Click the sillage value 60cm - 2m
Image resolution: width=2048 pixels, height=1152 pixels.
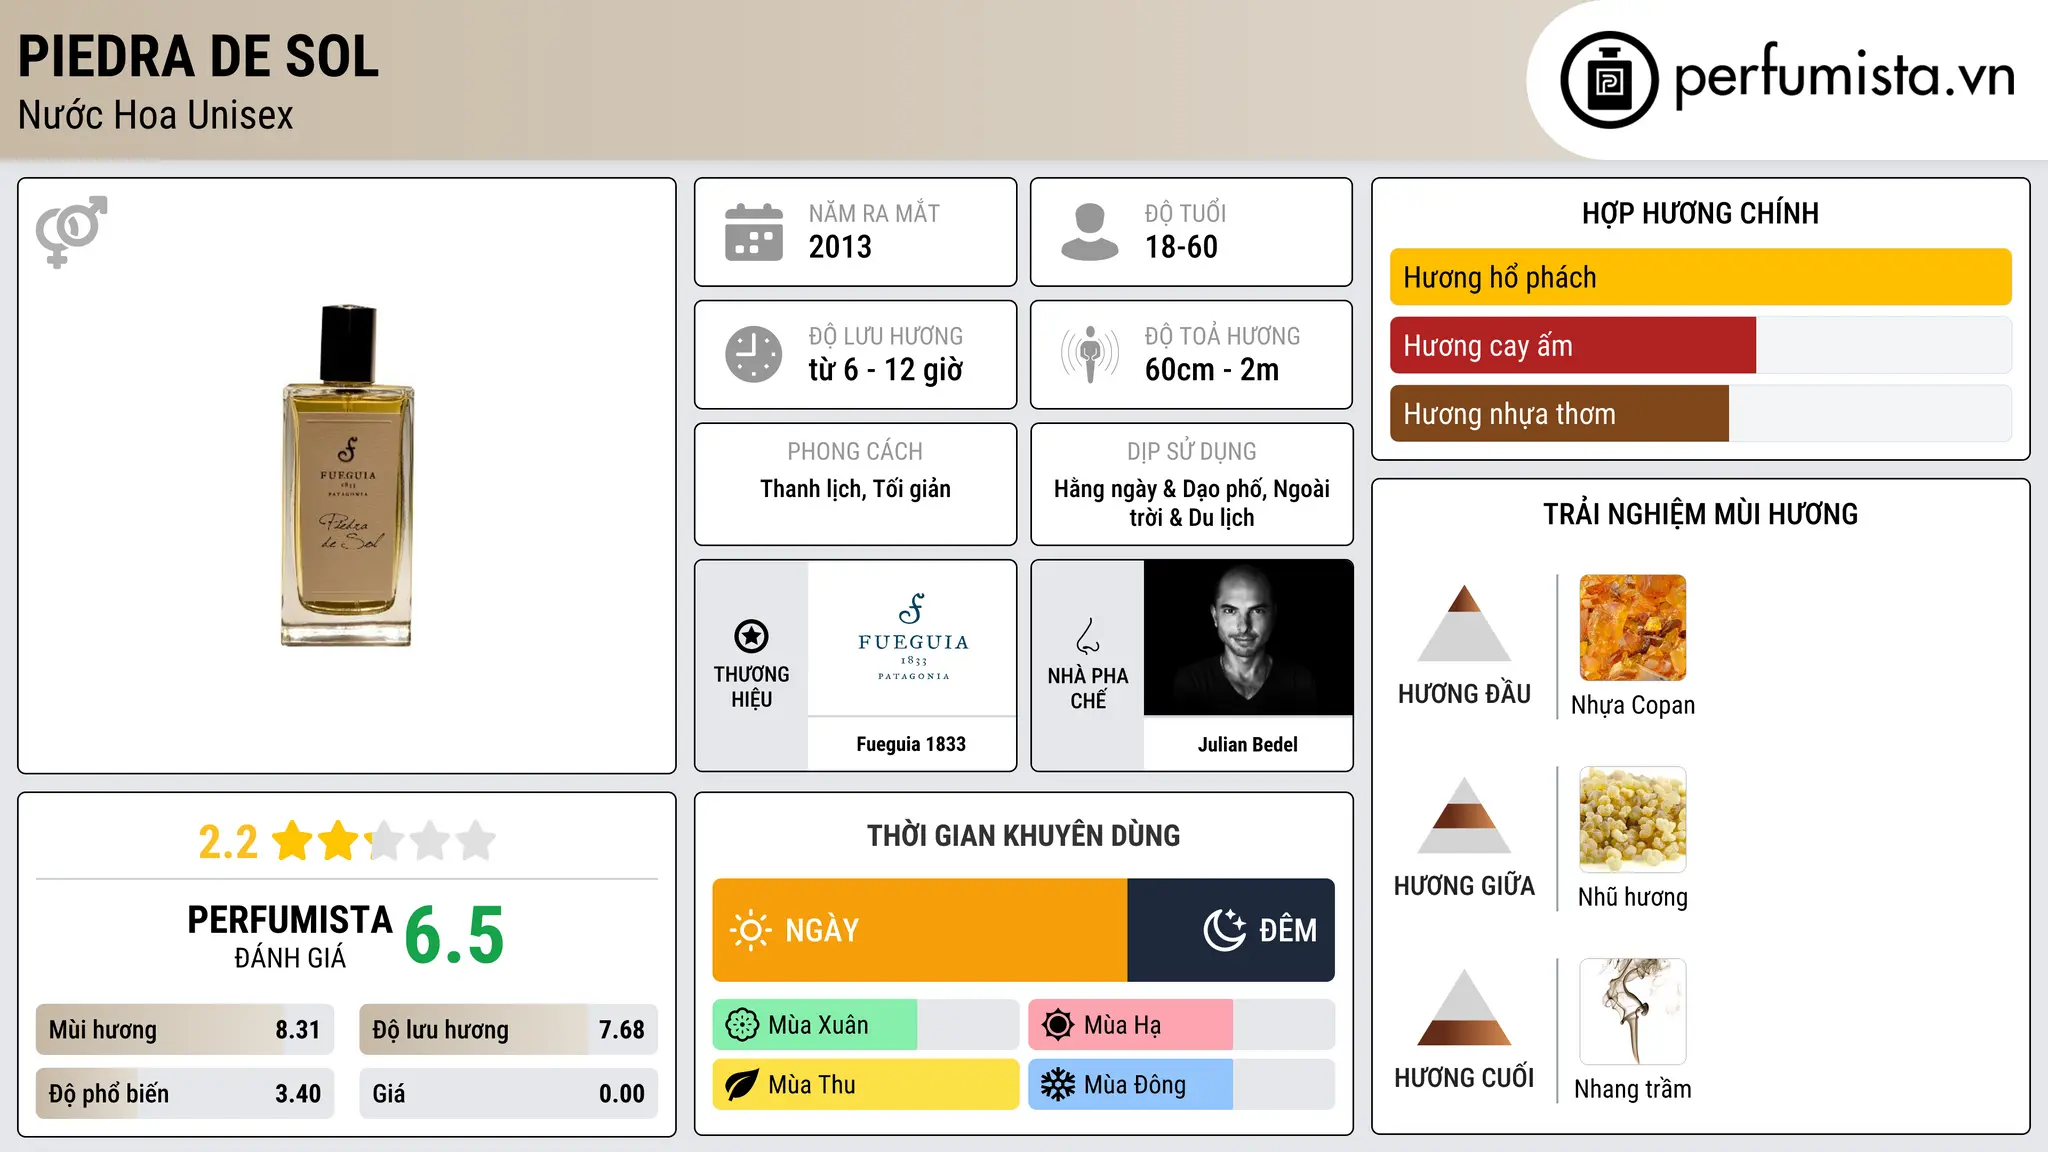click(1212, 370)
